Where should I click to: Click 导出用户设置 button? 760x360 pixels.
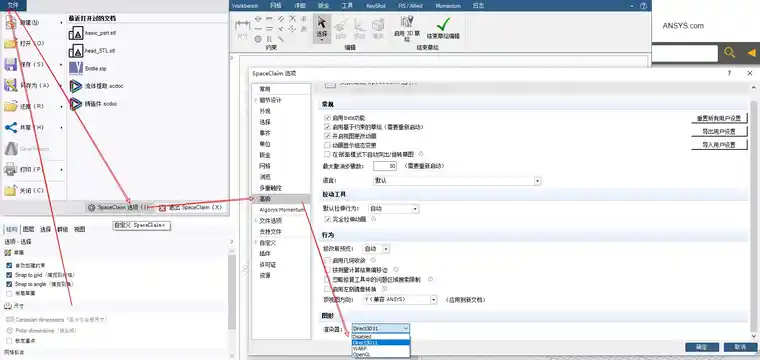719,132
